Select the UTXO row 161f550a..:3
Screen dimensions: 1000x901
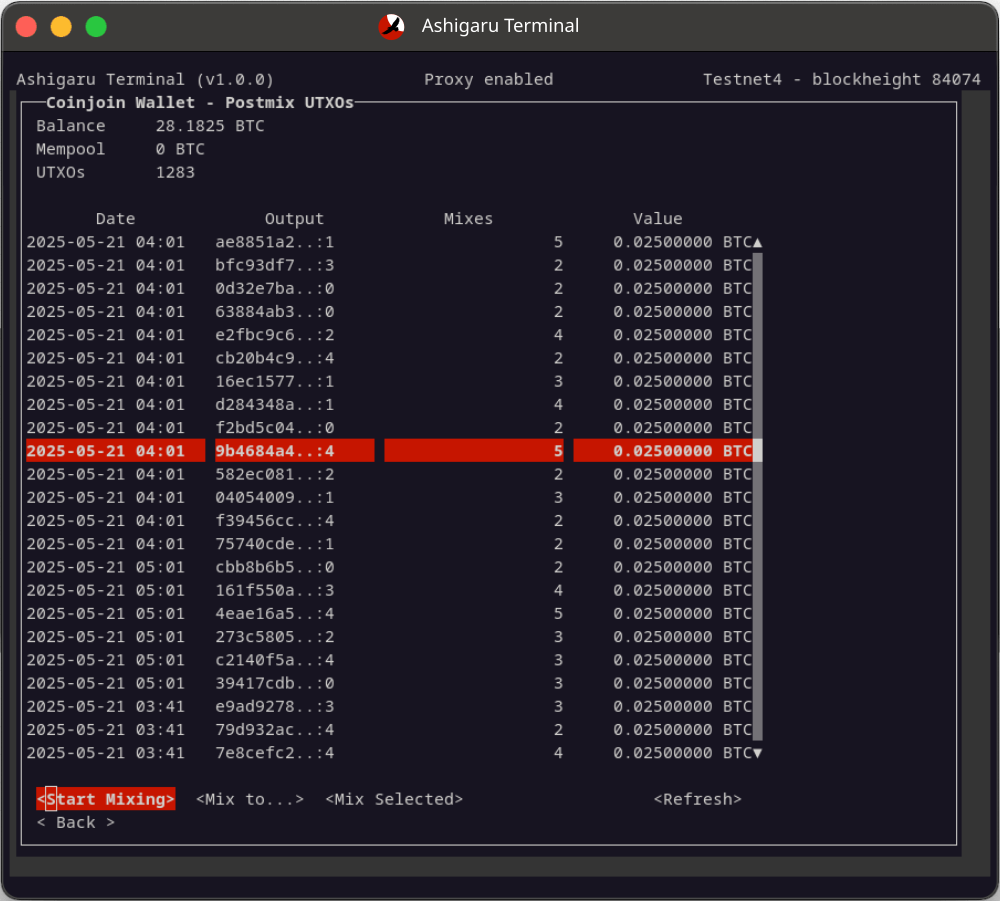pyautogui.click(x=390, y=590)
